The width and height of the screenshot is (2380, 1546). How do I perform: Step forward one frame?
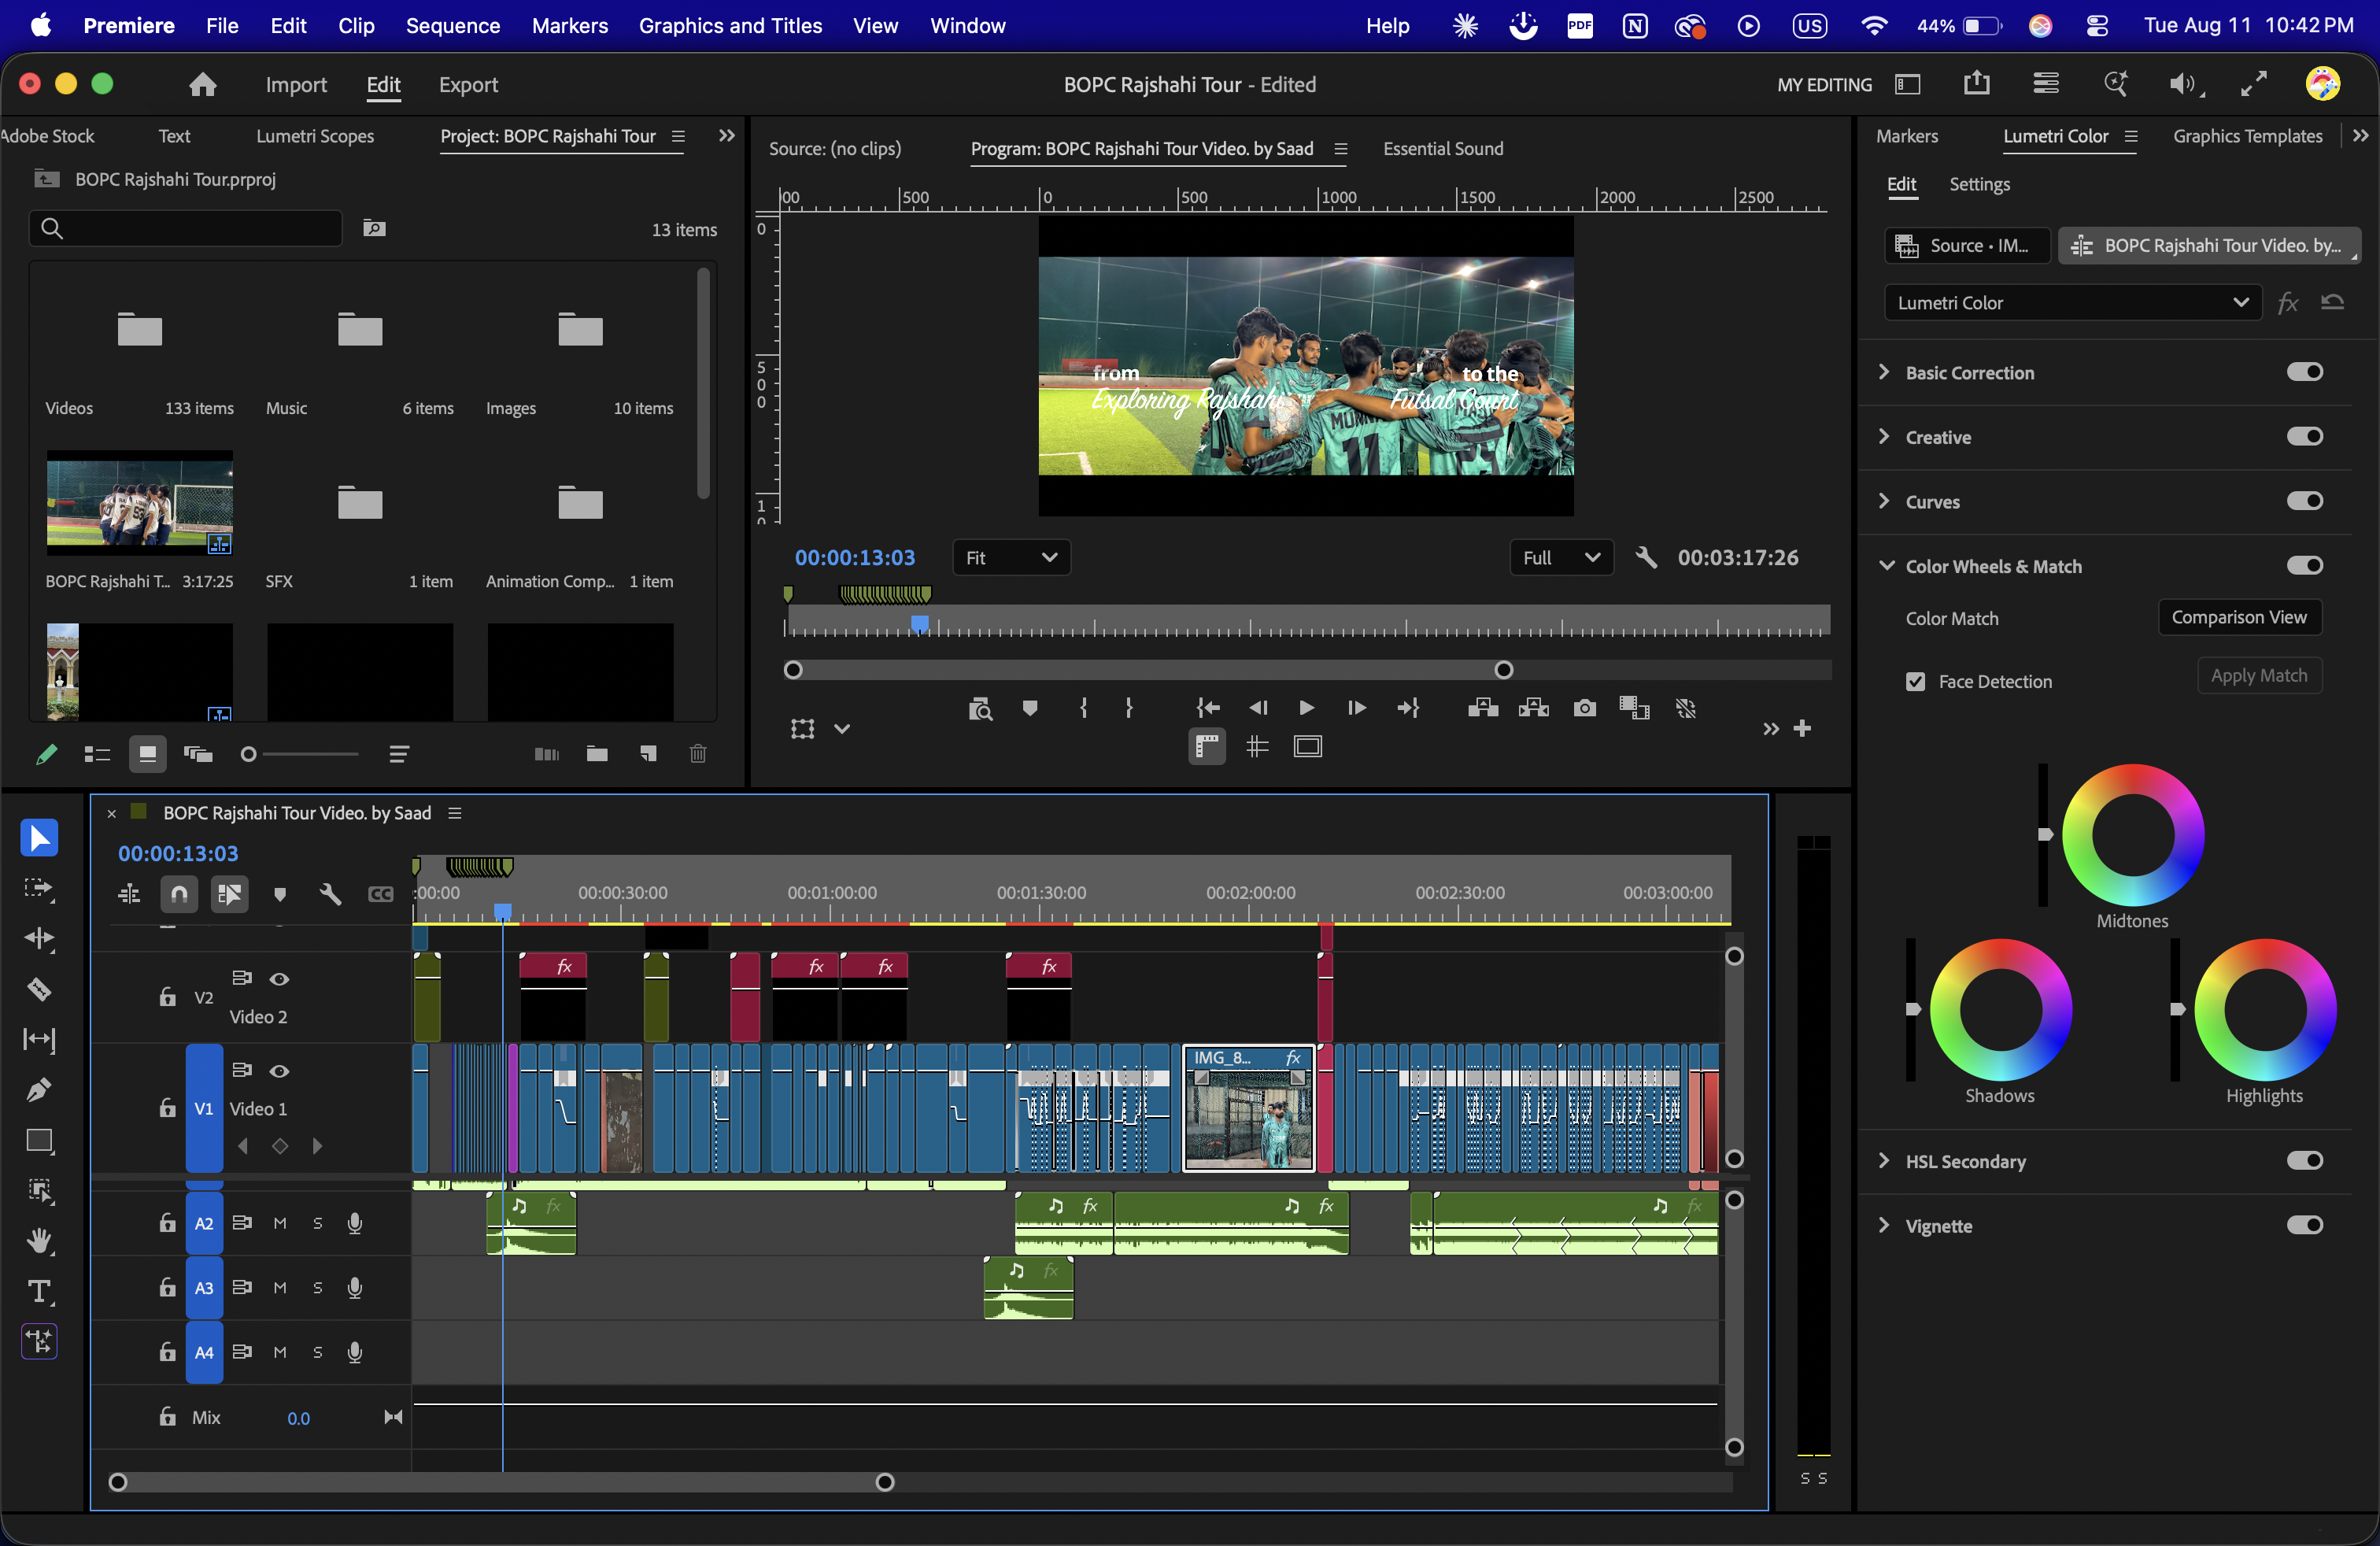1356,708
